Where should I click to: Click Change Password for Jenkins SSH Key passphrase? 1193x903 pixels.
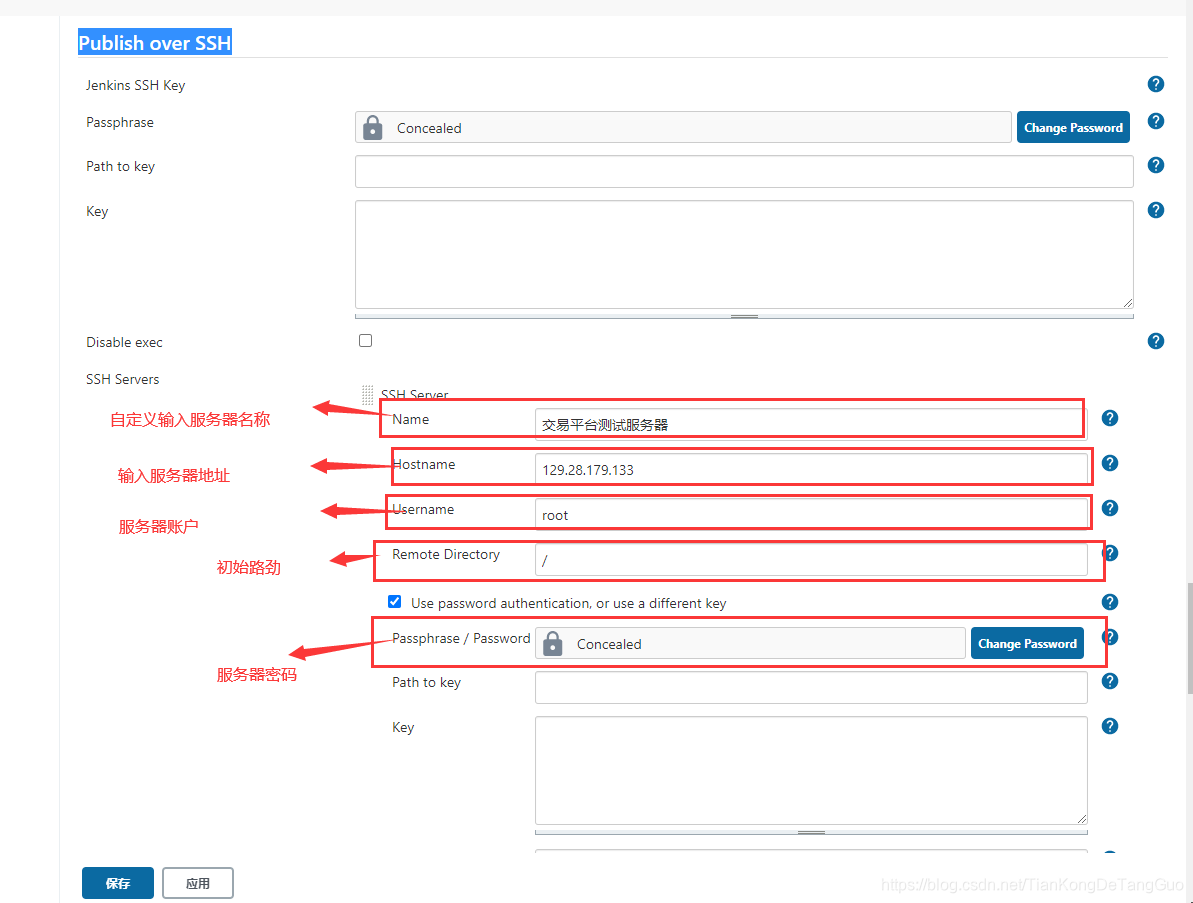click(x=1073, y=127)
